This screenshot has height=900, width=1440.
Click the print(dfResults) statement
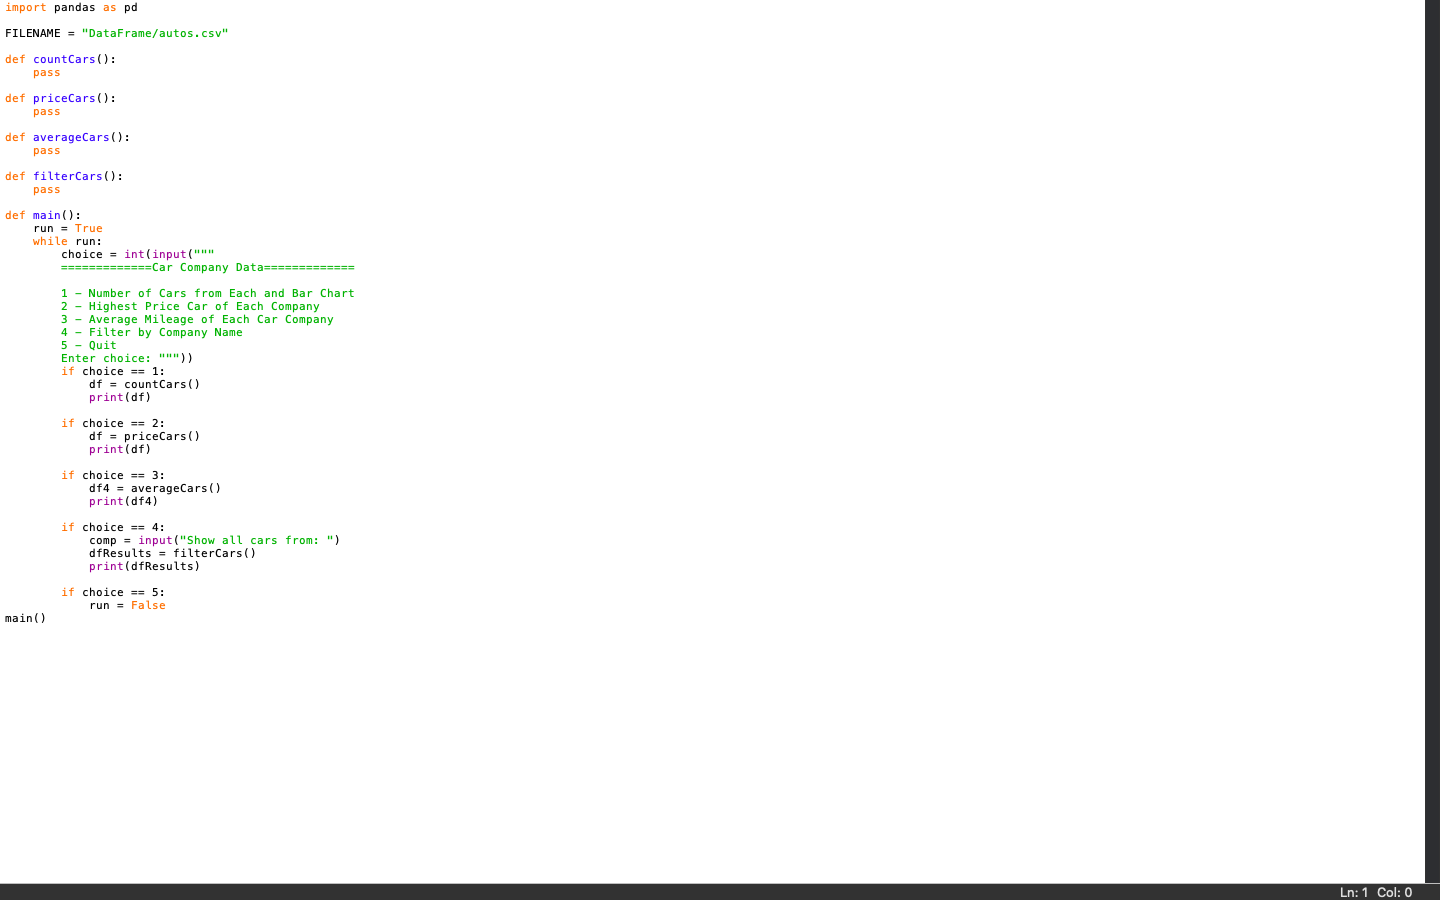point(144,566)
